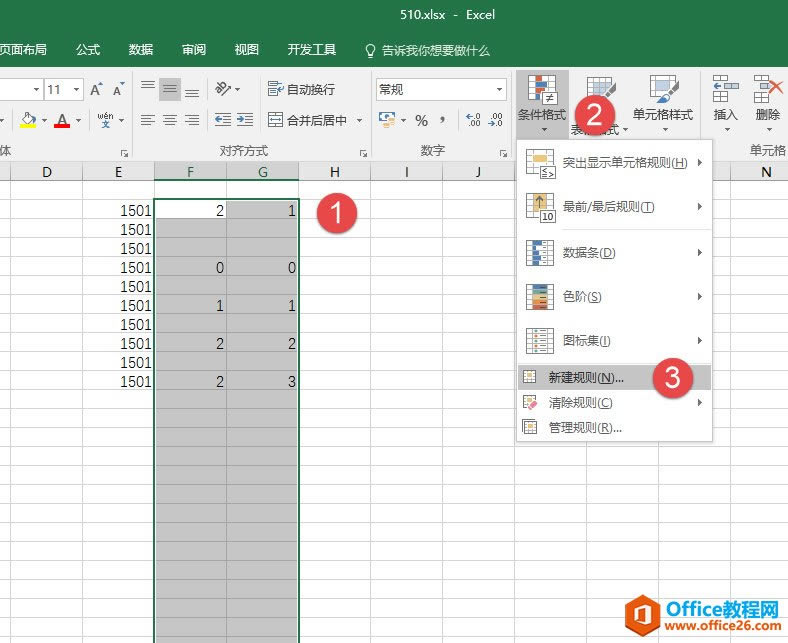Toggle Wrap Text (自动换行)
This screenshot has height=643, width=788.
pos(301,90)
